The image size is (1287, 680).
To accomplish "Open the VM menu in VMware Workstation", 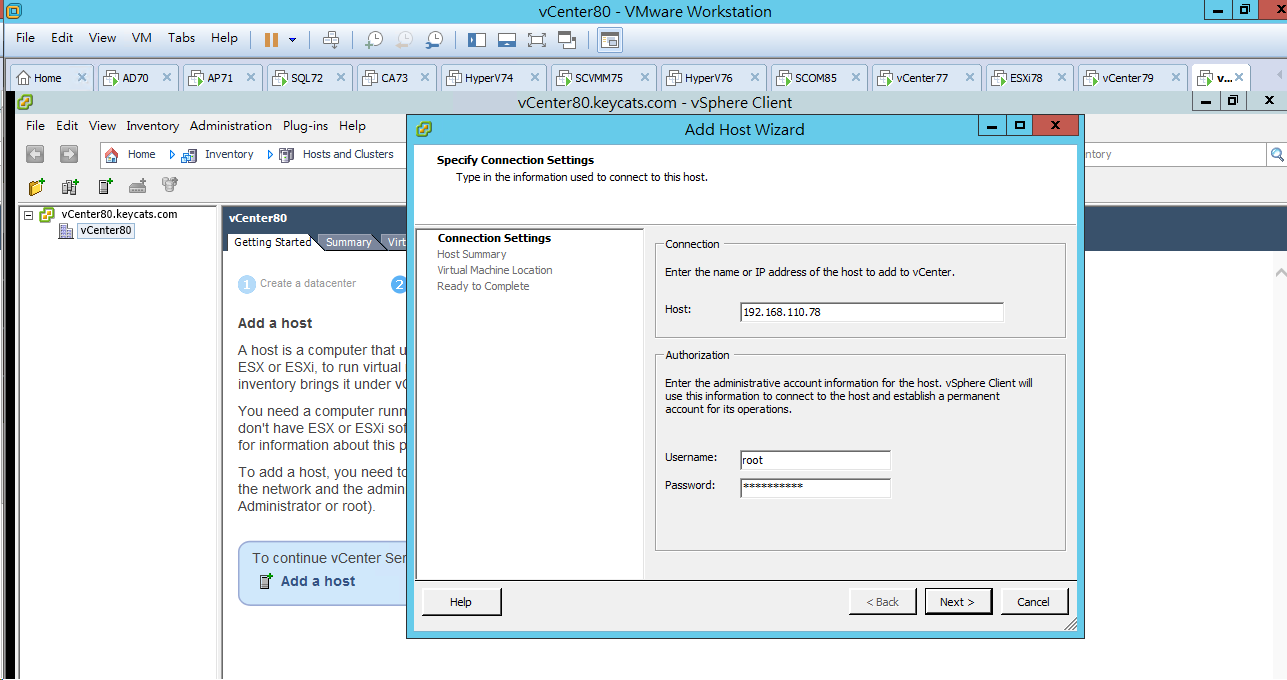I will click(142, 38).
